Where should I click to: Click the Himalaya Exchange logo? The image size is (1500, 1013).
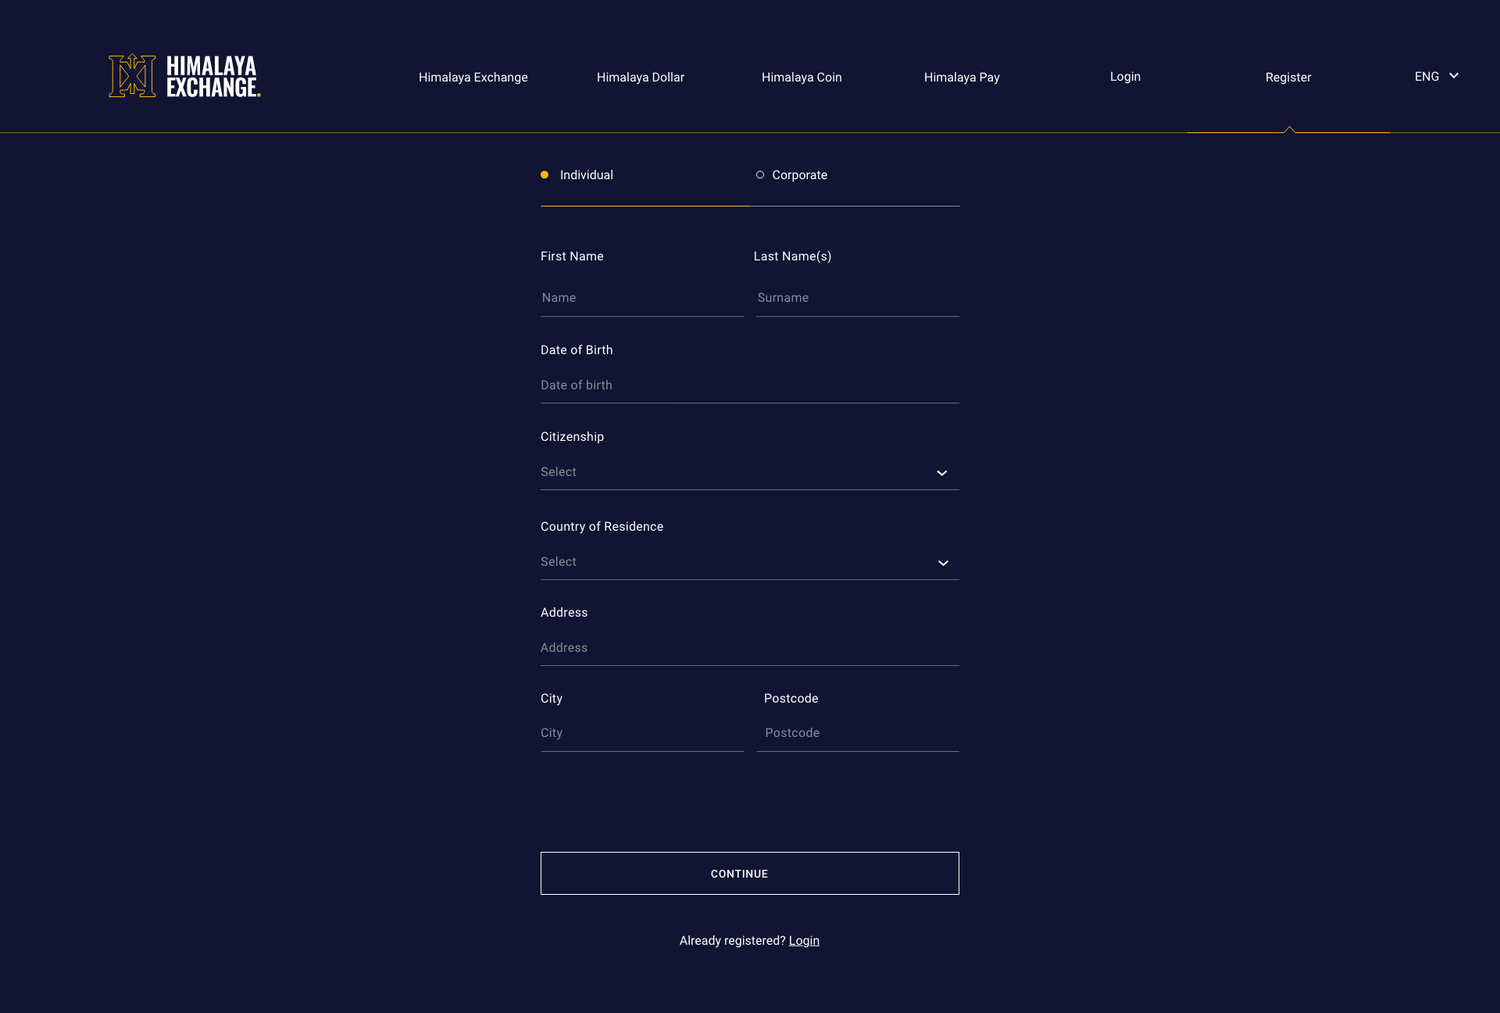pyautogui.click(x=184, y=76)
